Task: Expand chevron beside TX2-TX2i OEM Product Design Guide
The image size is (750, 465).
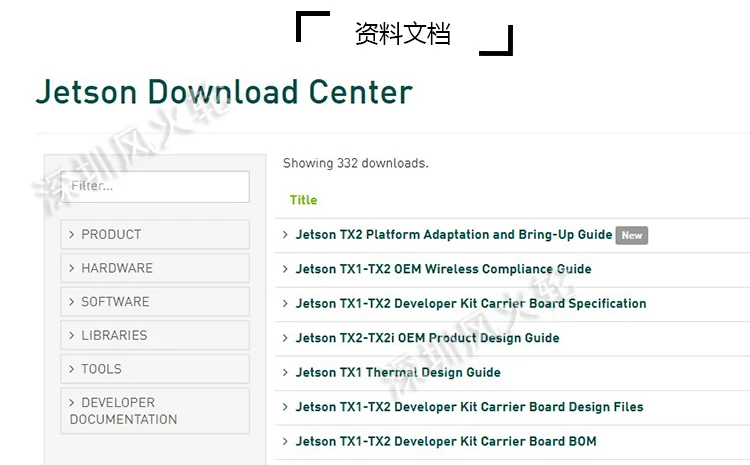Action: click(285, 338)
